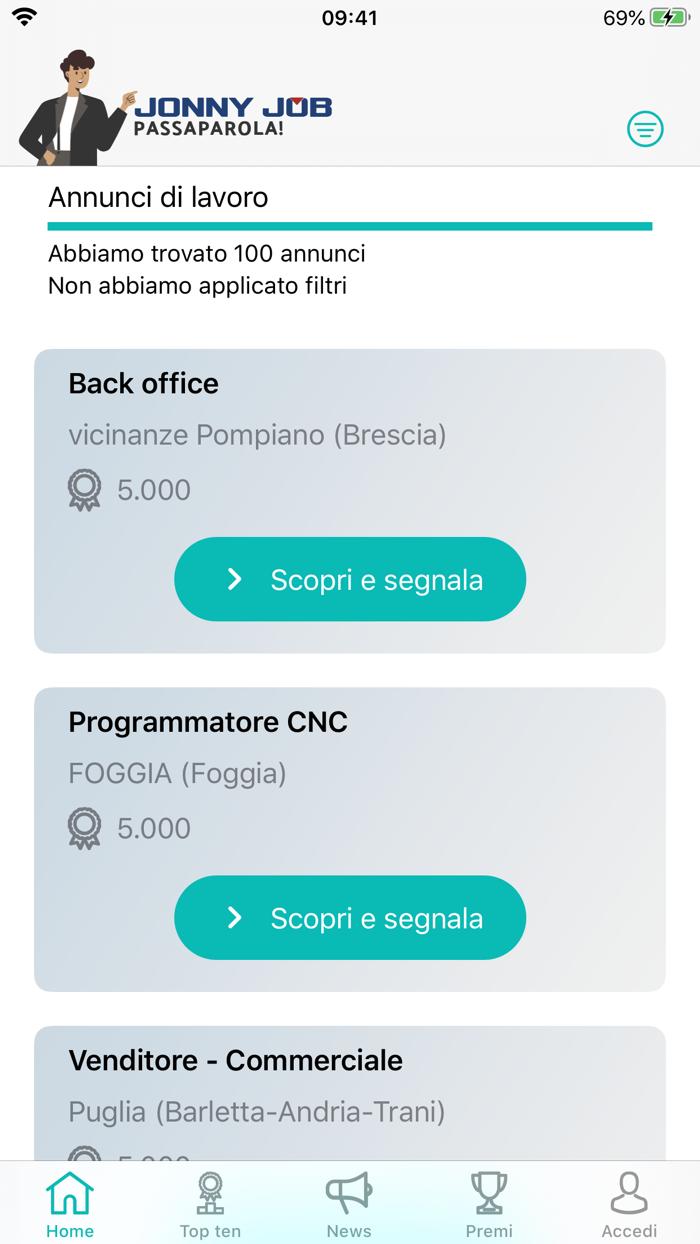Open the Programmatore CNC job title
Viewport: 700px width, 1244px height.
point(208,722)
